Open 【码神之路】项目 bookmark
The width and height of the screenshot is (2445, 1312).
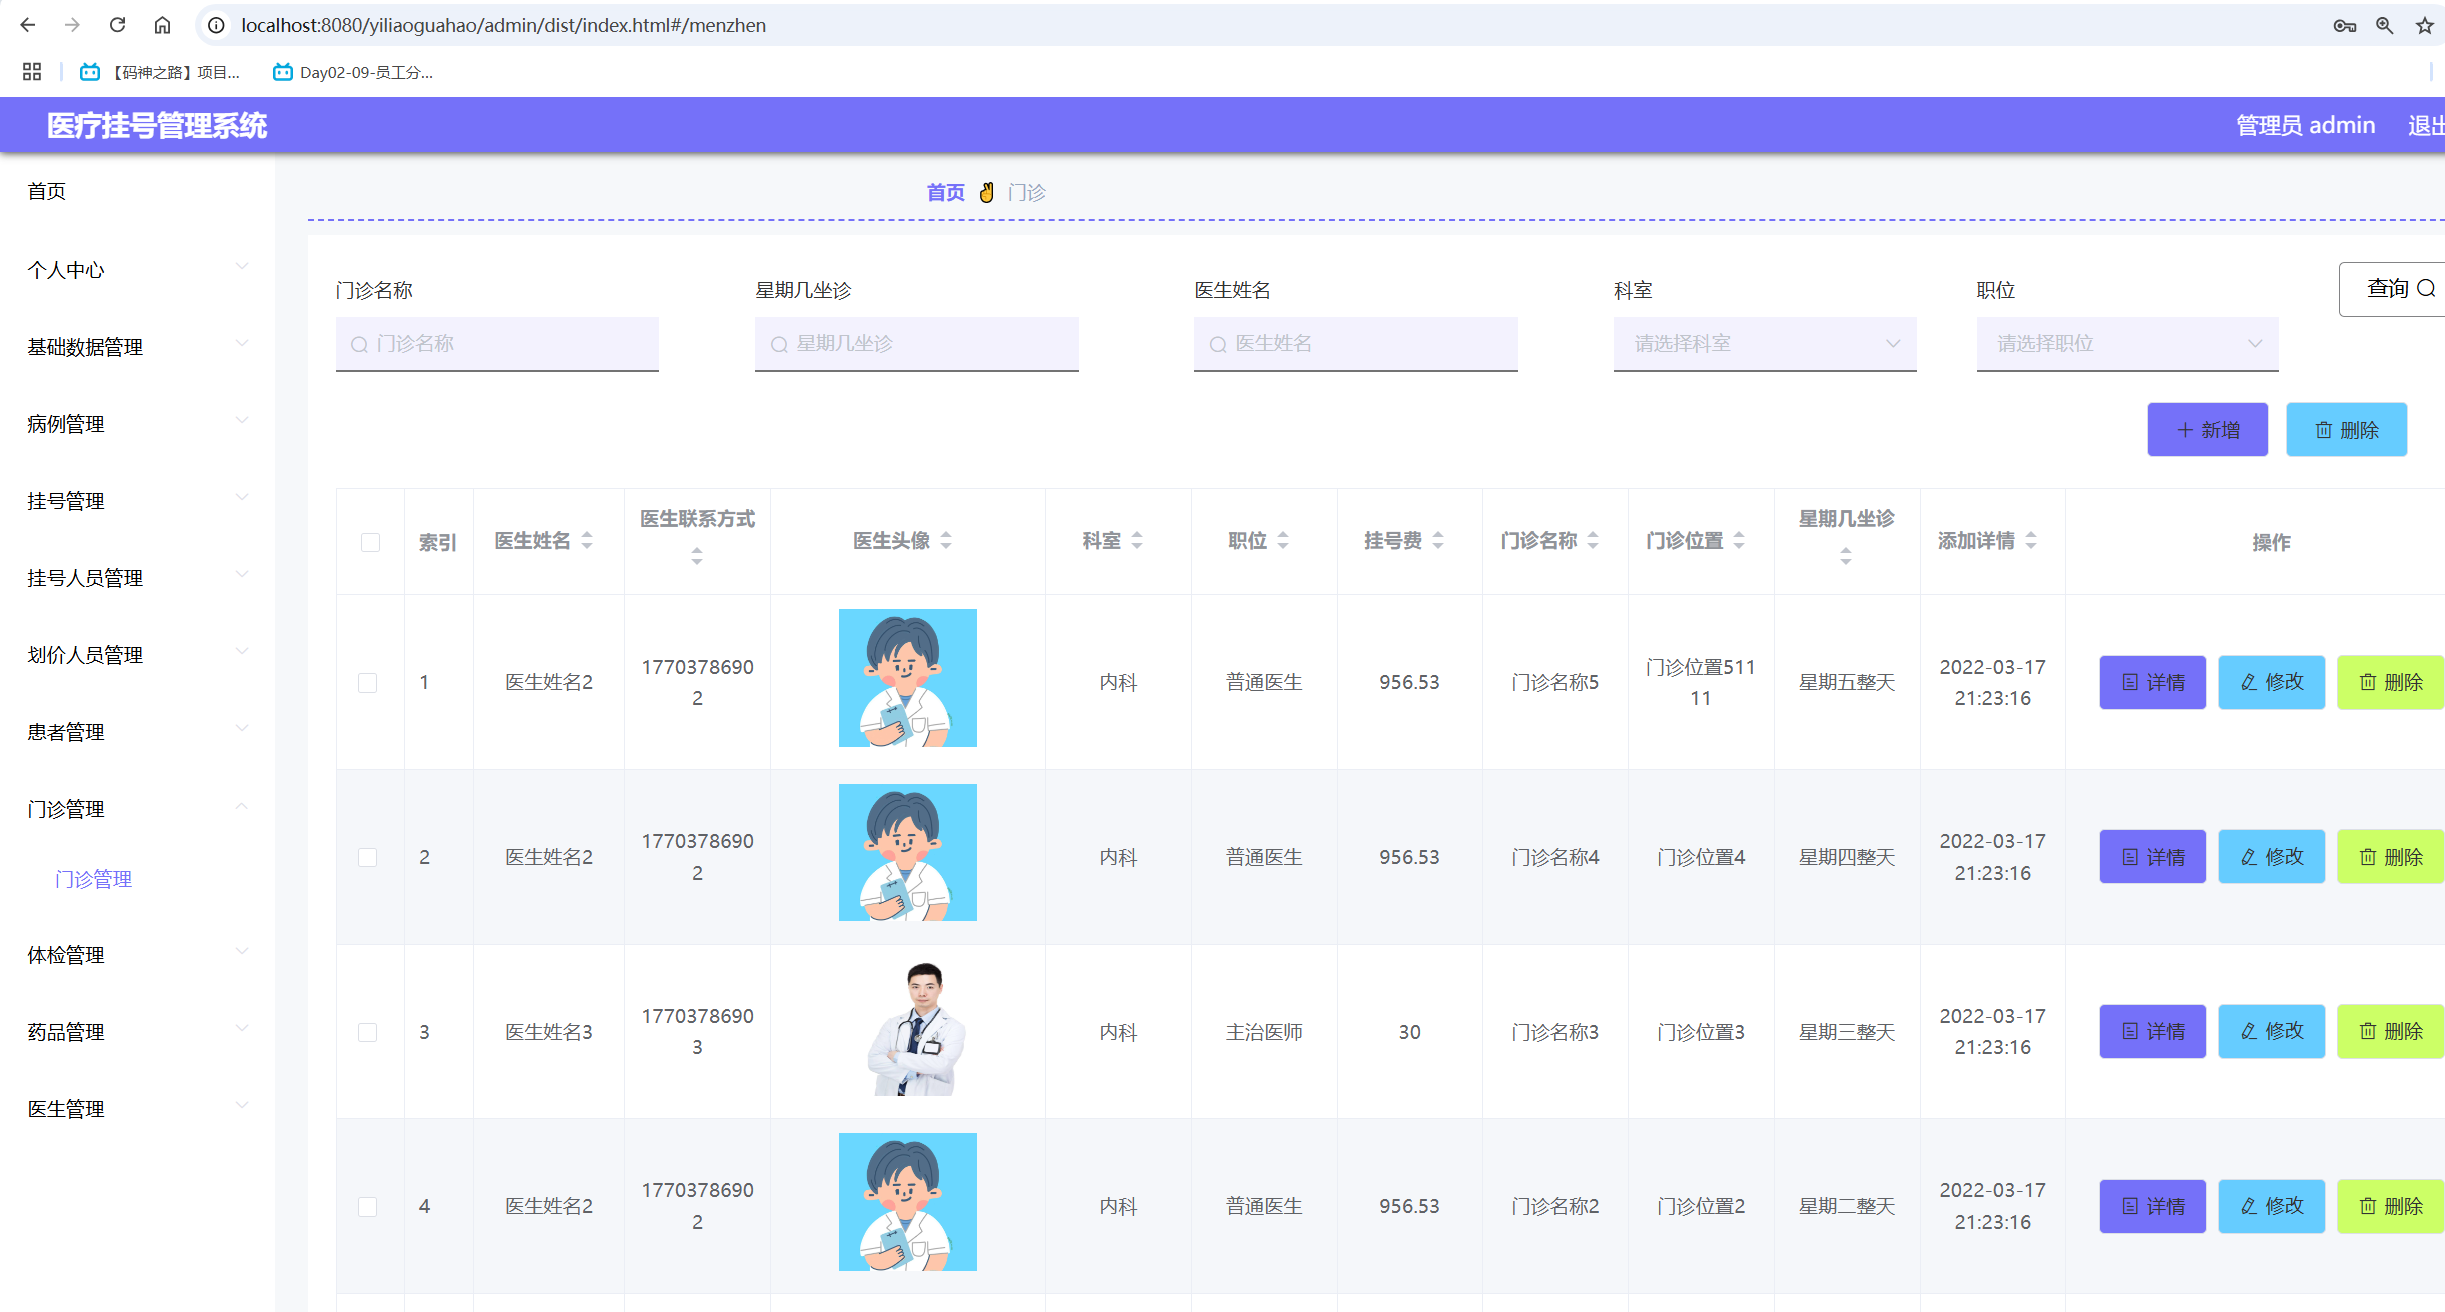[x=160, y=72]
